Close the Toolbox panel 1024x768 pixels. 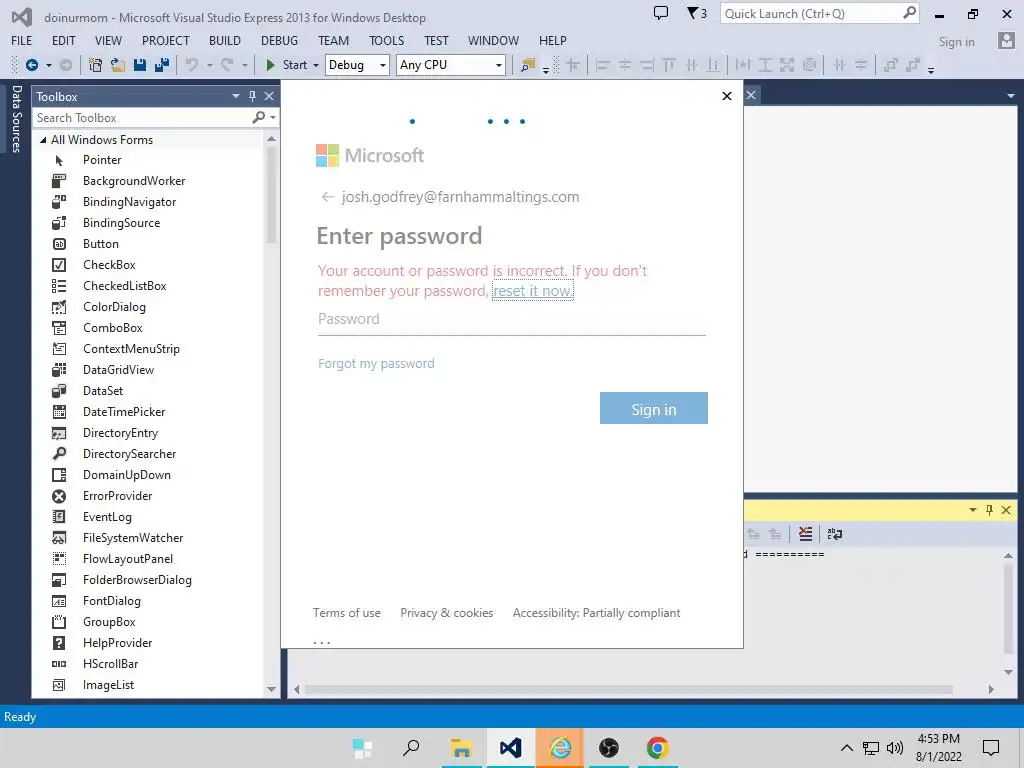coord(269,96)
